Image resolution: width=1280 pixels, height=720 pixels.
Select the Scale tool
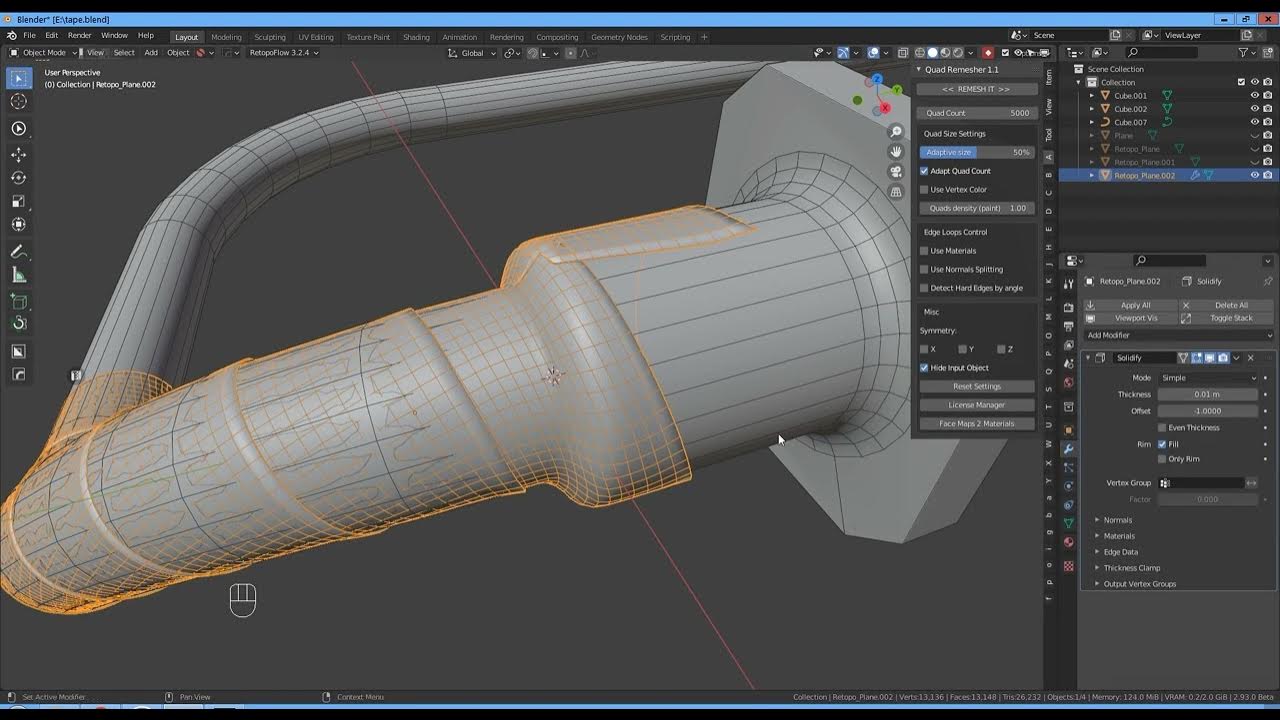(x=19, y=201)
